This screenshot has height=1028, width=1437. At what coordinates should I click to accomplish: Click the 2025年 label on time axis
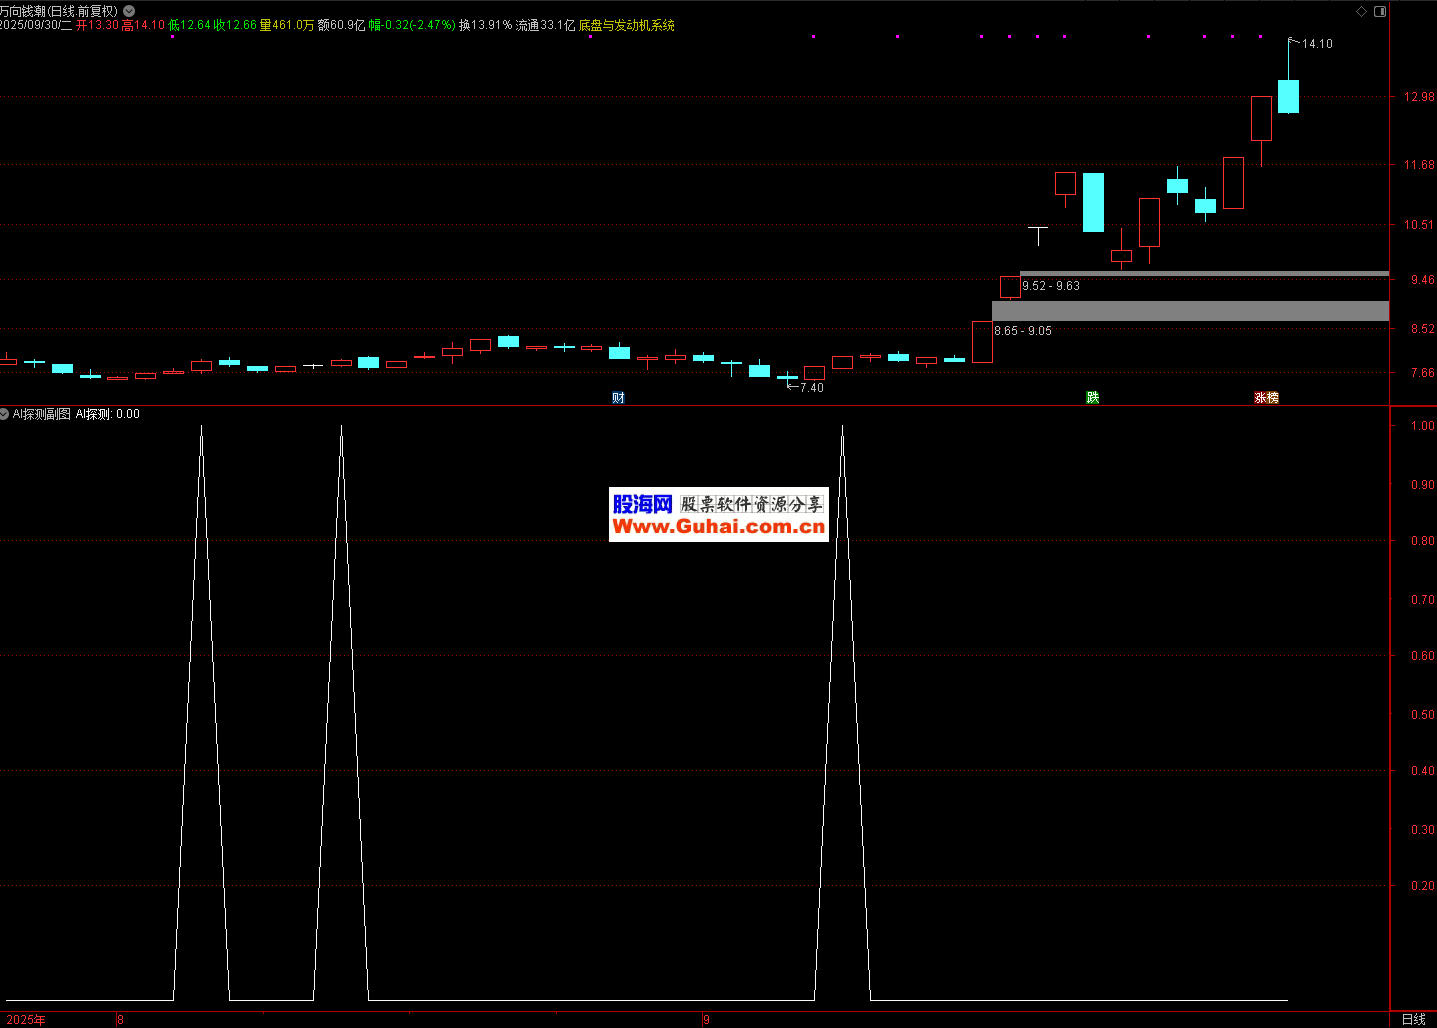pyautogui.click(x=26, y=1020)
